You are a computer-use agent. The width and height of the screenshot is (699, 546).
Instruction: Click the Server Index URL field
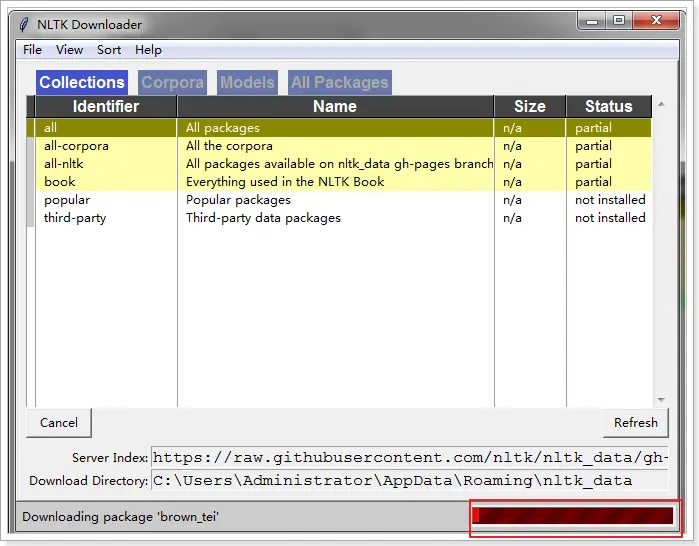410,458
